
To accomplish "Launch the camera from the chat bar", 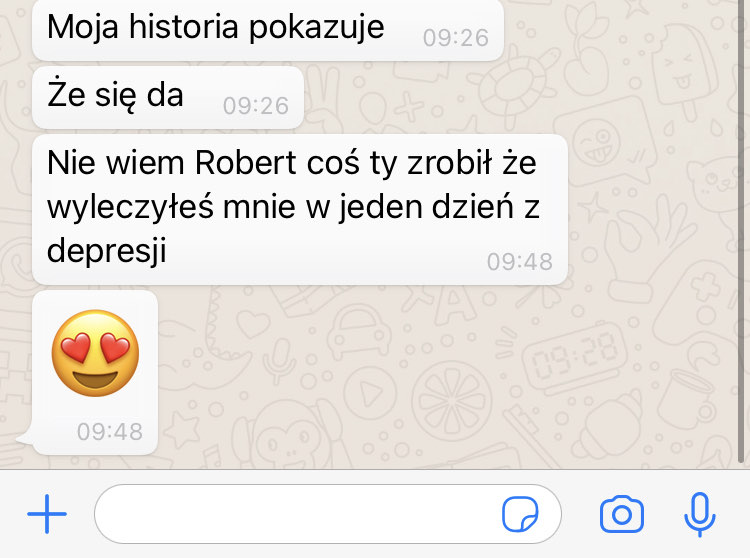I will click(622, 514).
